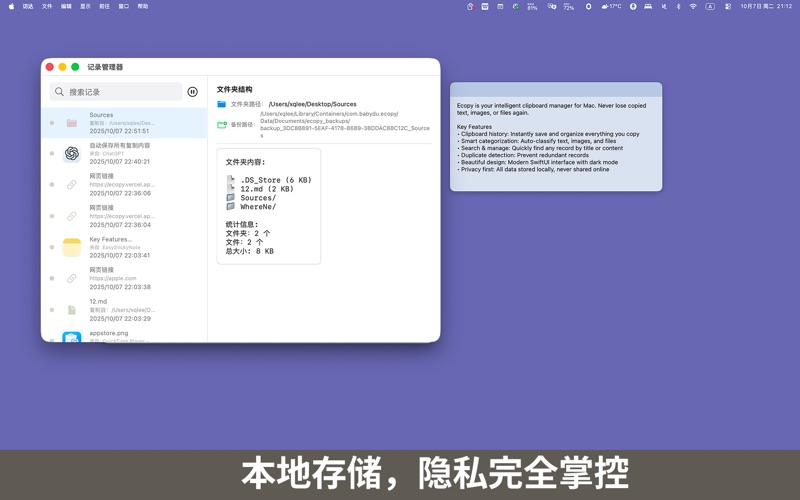Click the search records input field
This screenshot has width=800, height=500.
(x=120, y=92)
